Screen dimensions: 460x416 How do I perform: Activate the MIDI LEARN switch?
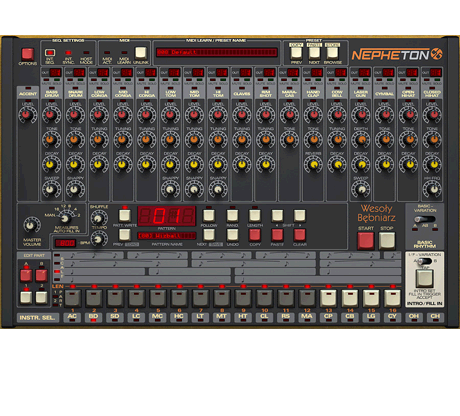pos(124,53)
